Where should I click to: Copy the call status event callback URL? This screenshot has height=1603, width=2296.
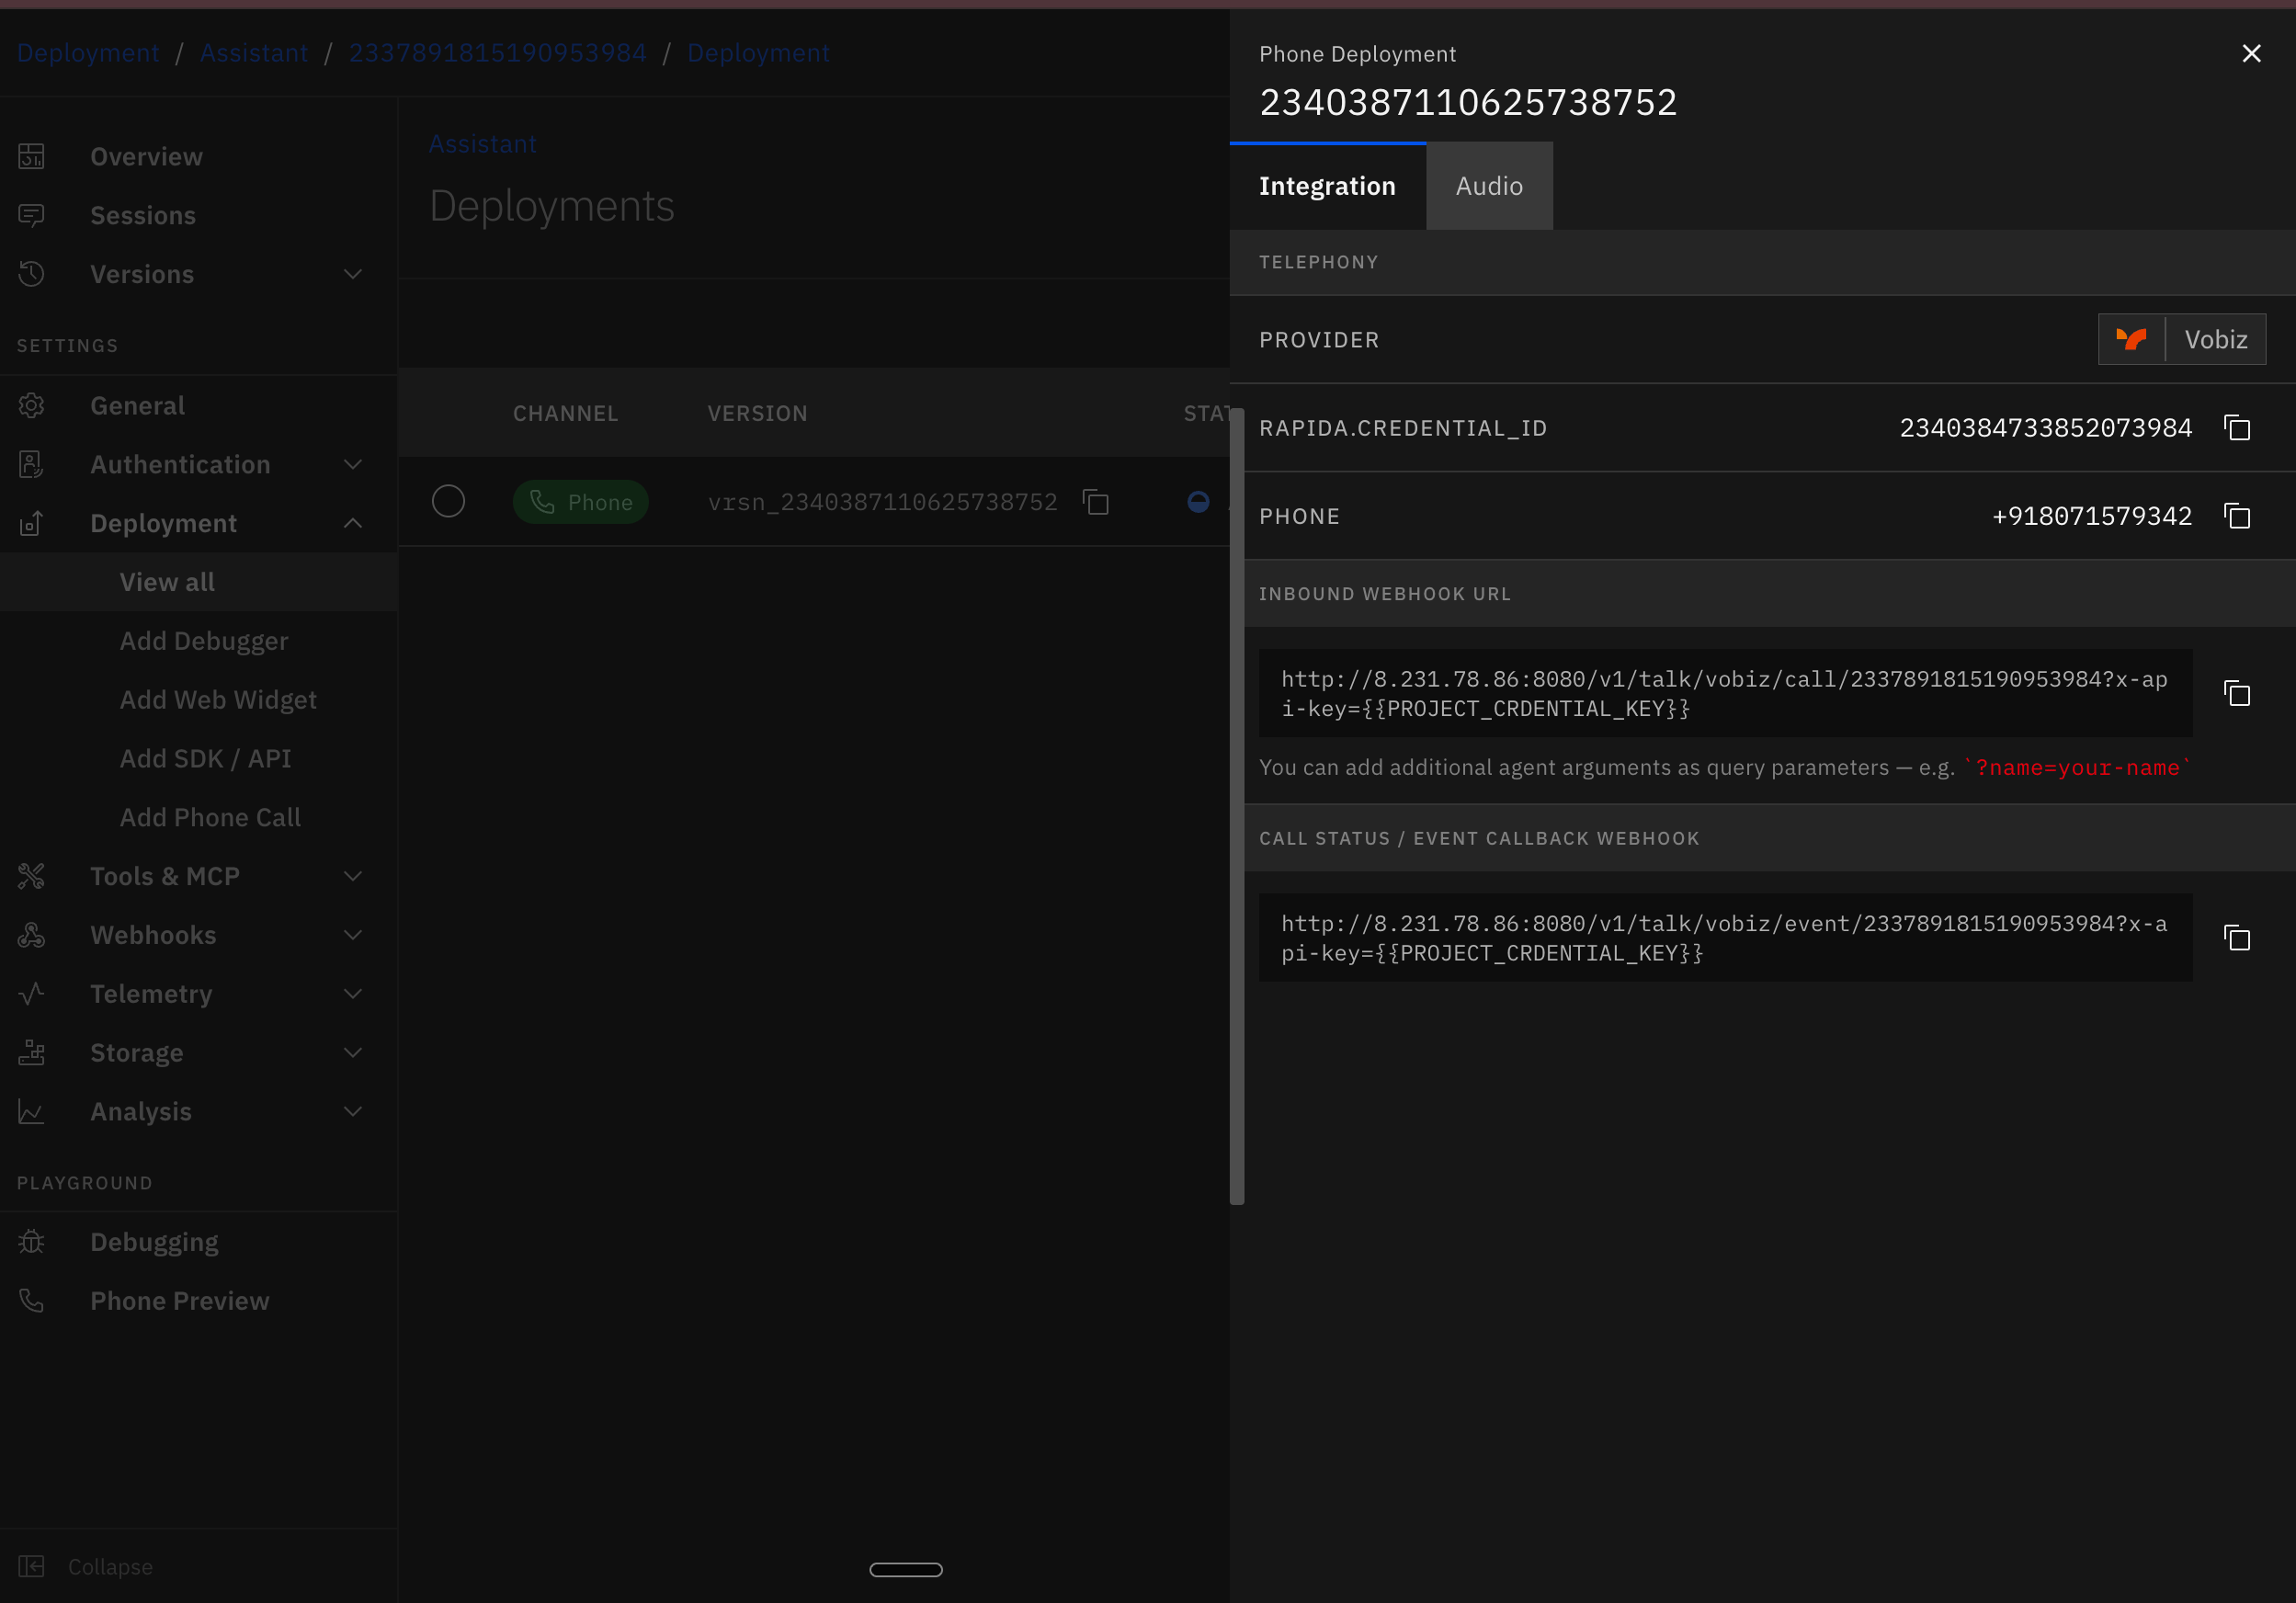tap(2237, 937)
